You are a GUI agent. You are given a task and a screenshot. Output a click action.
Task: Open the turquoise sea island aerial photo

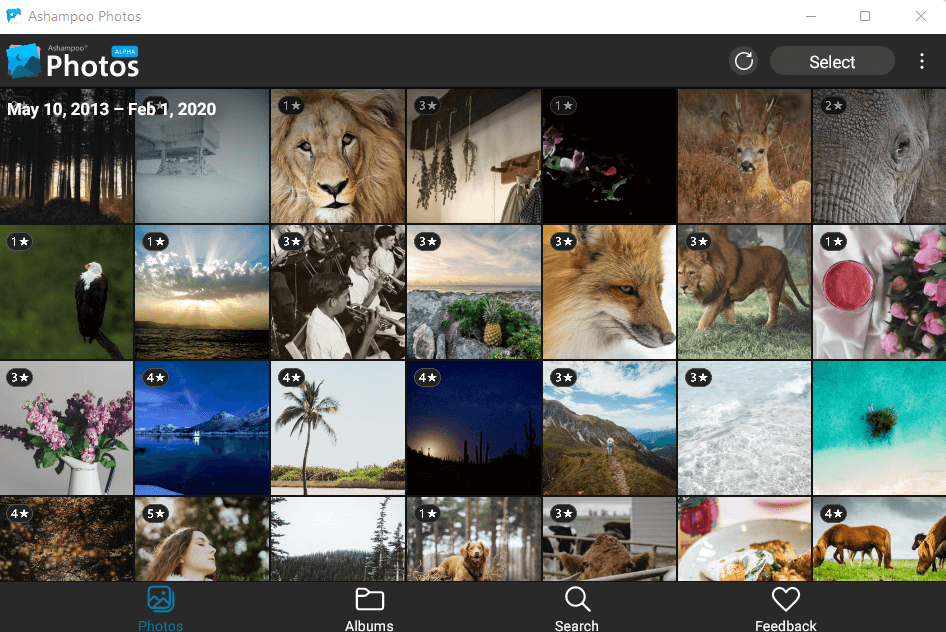coord(880,428)
